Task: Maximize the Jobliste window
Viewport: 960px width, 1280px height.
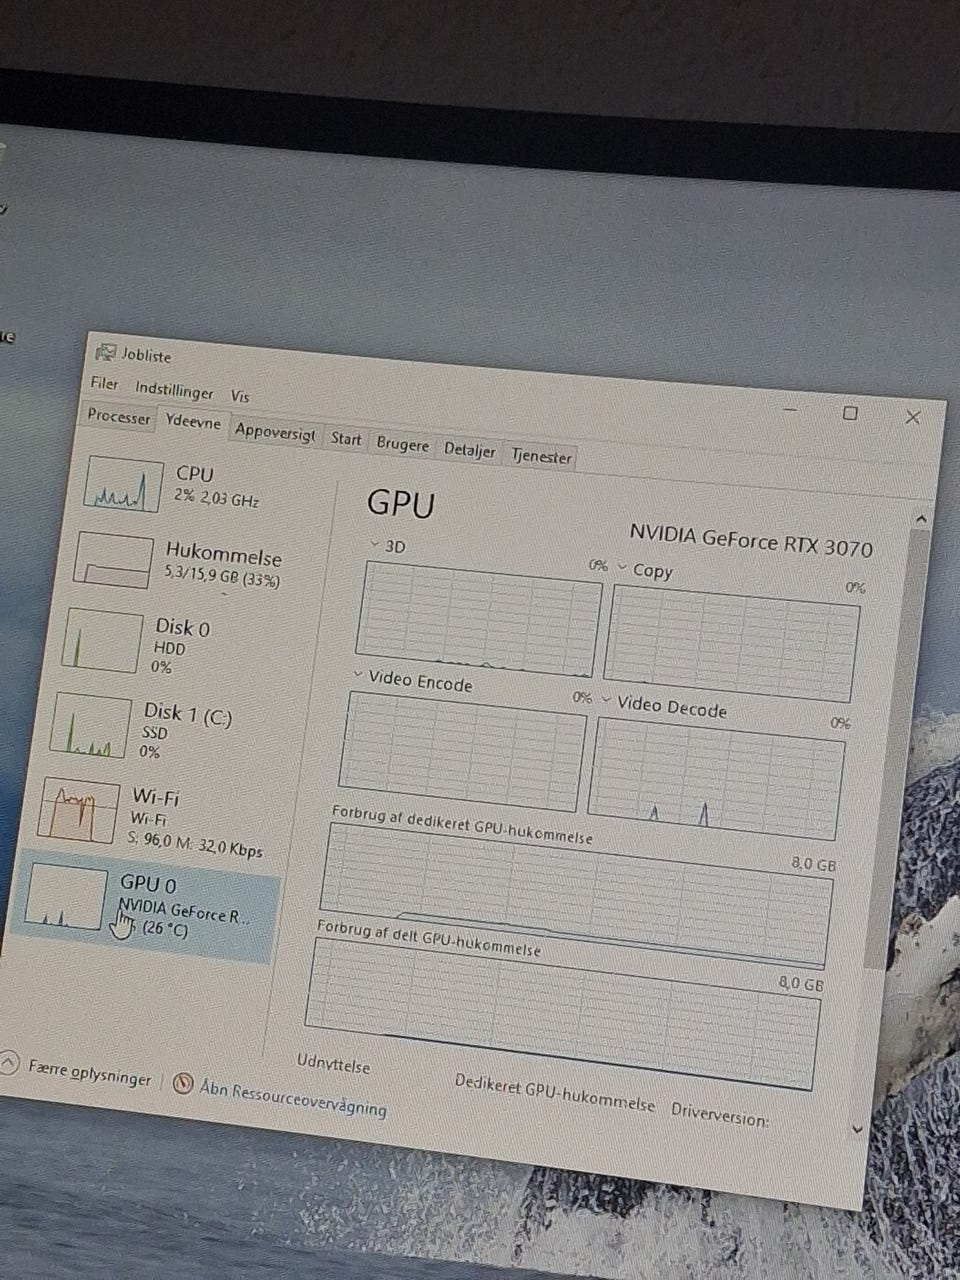Action: point(850,413)
